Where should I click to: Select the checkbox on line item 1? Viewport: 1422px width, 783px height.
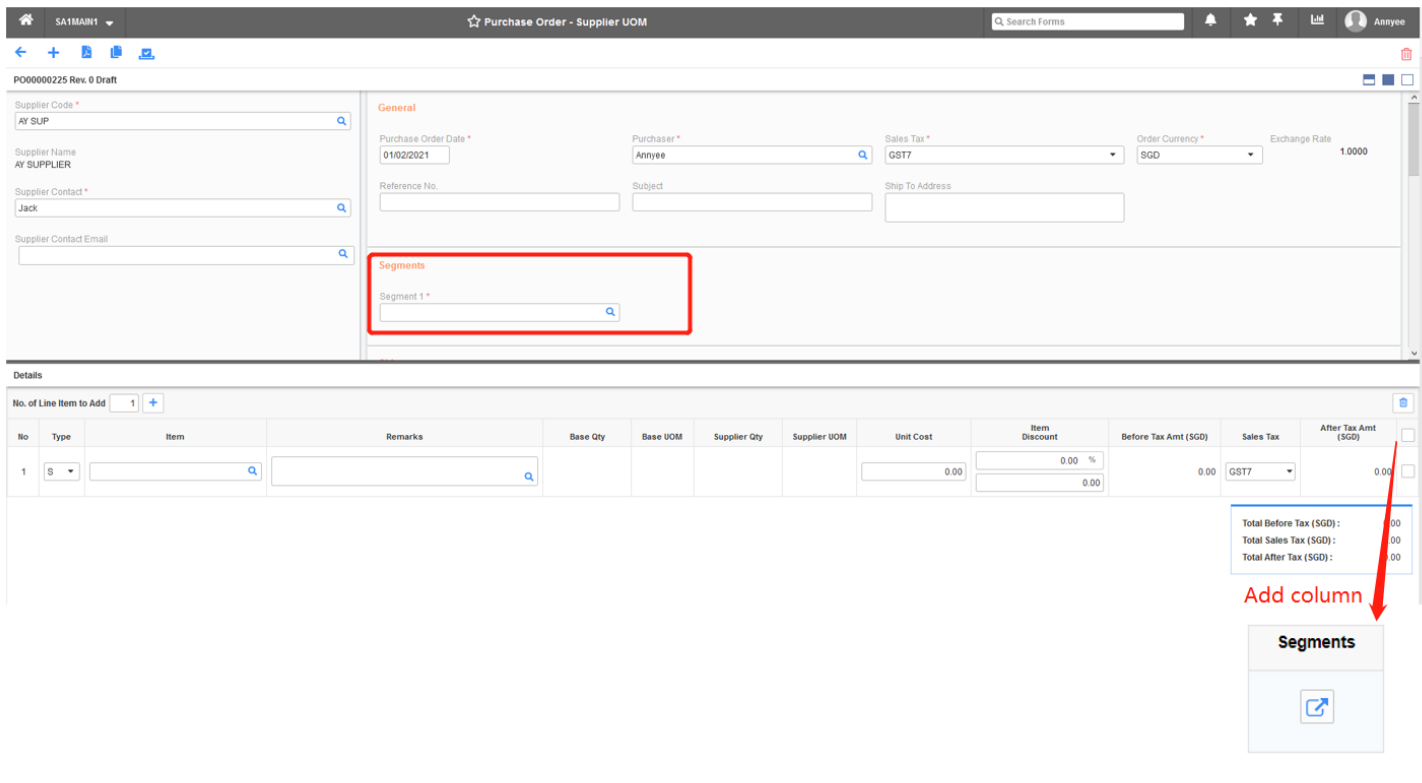[x=1408, y=470]
